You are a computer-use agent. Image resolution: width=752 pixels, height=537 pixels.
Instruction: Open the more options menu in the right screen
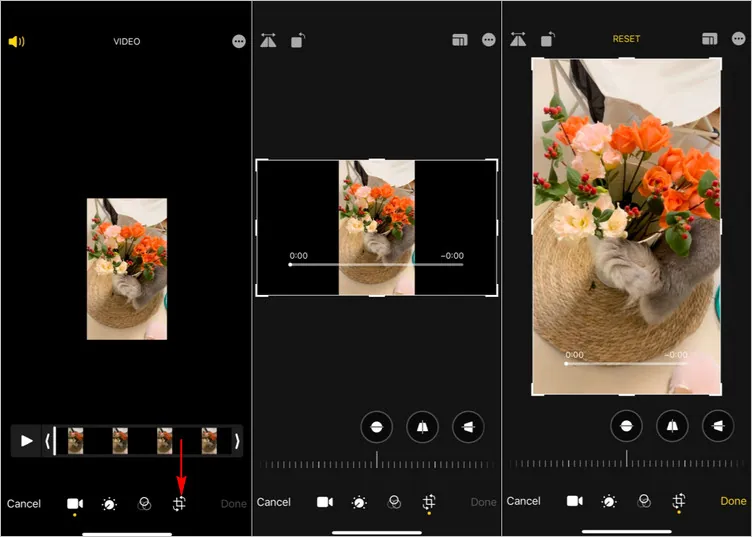pyautogui.click(x=739, y=38)
